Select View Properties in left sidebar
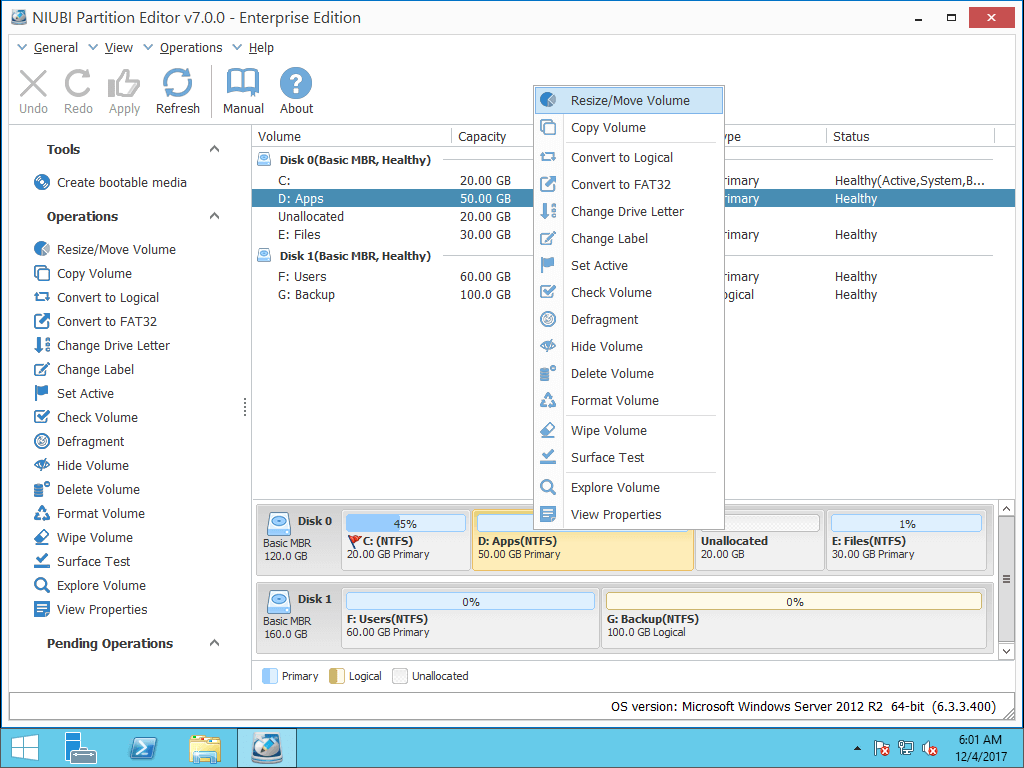This screenshot has height=768, width=1024. (x=91, y=609)
